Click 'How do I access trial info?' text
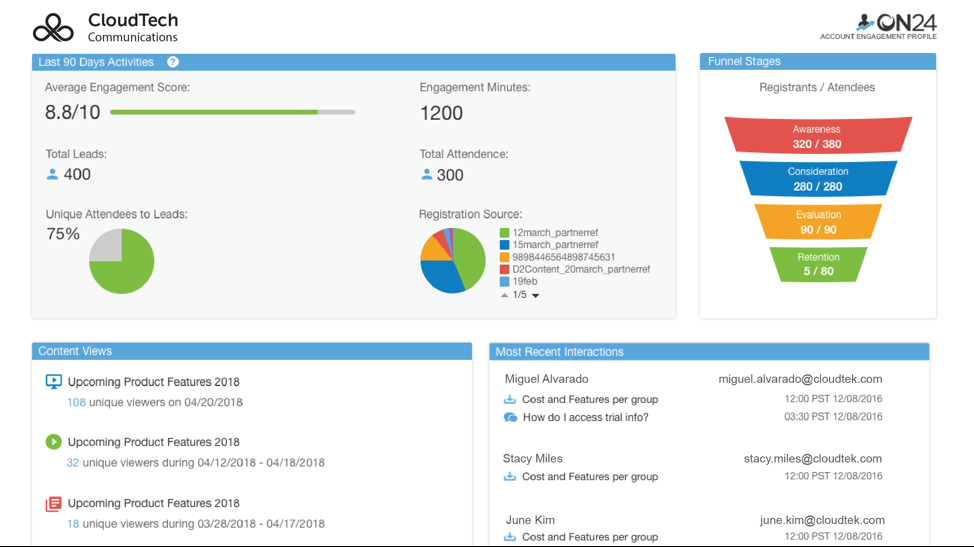Screen dimensions: 974x547 click(x=586, y=417)
